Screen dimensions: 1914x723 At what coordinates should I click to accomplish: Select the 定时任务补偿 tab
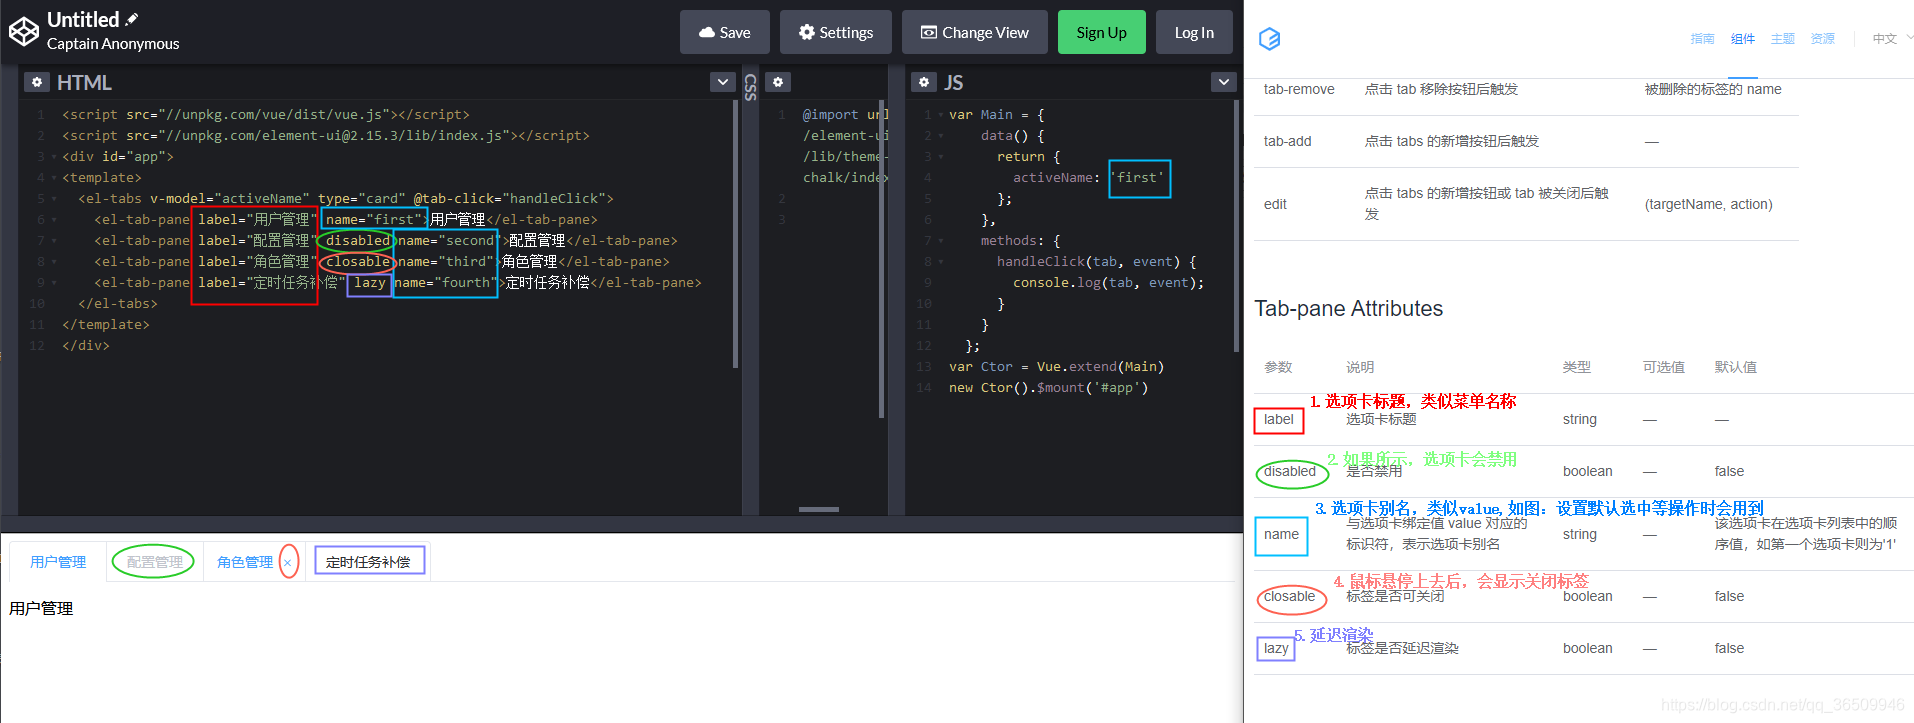pyautogui.click(x=368, y=562)
